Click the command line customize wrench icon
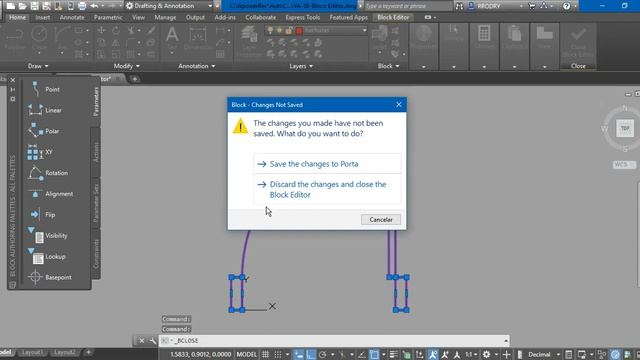640x360 pixels. [152, 340]
